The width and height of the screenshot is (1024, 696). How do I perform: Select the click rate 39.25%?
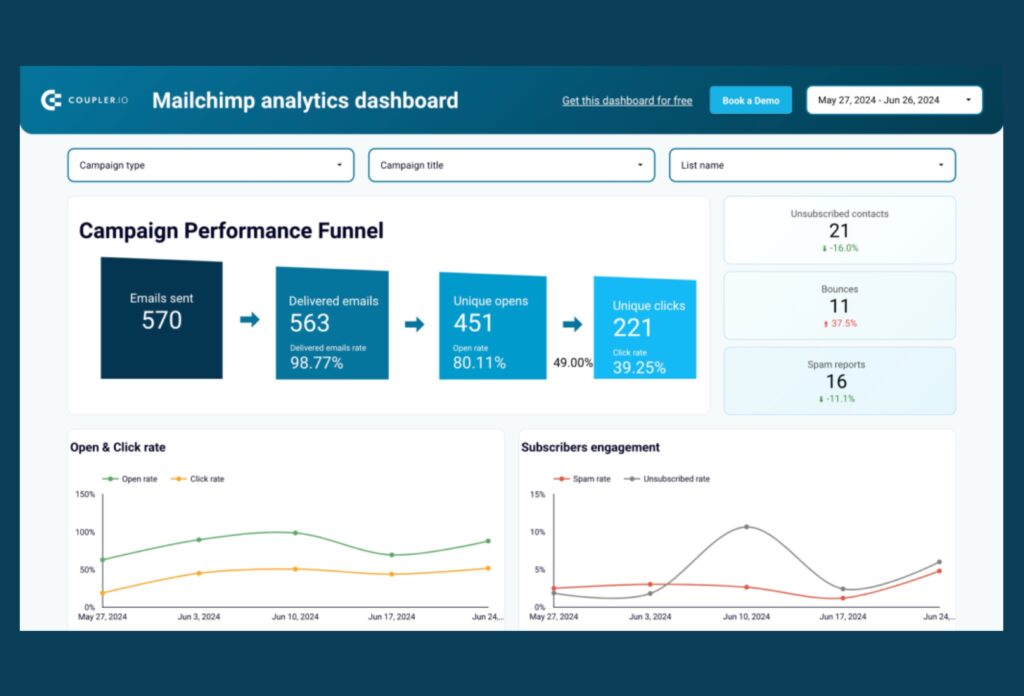(x=639, y=368)
